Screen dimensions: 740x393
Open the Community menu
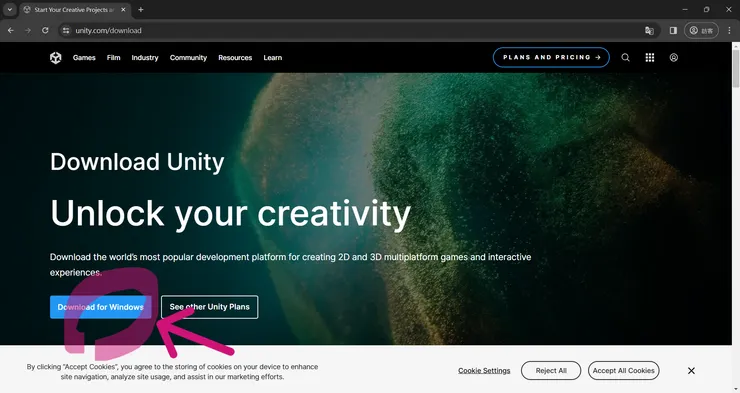click(x=188, y=58)
